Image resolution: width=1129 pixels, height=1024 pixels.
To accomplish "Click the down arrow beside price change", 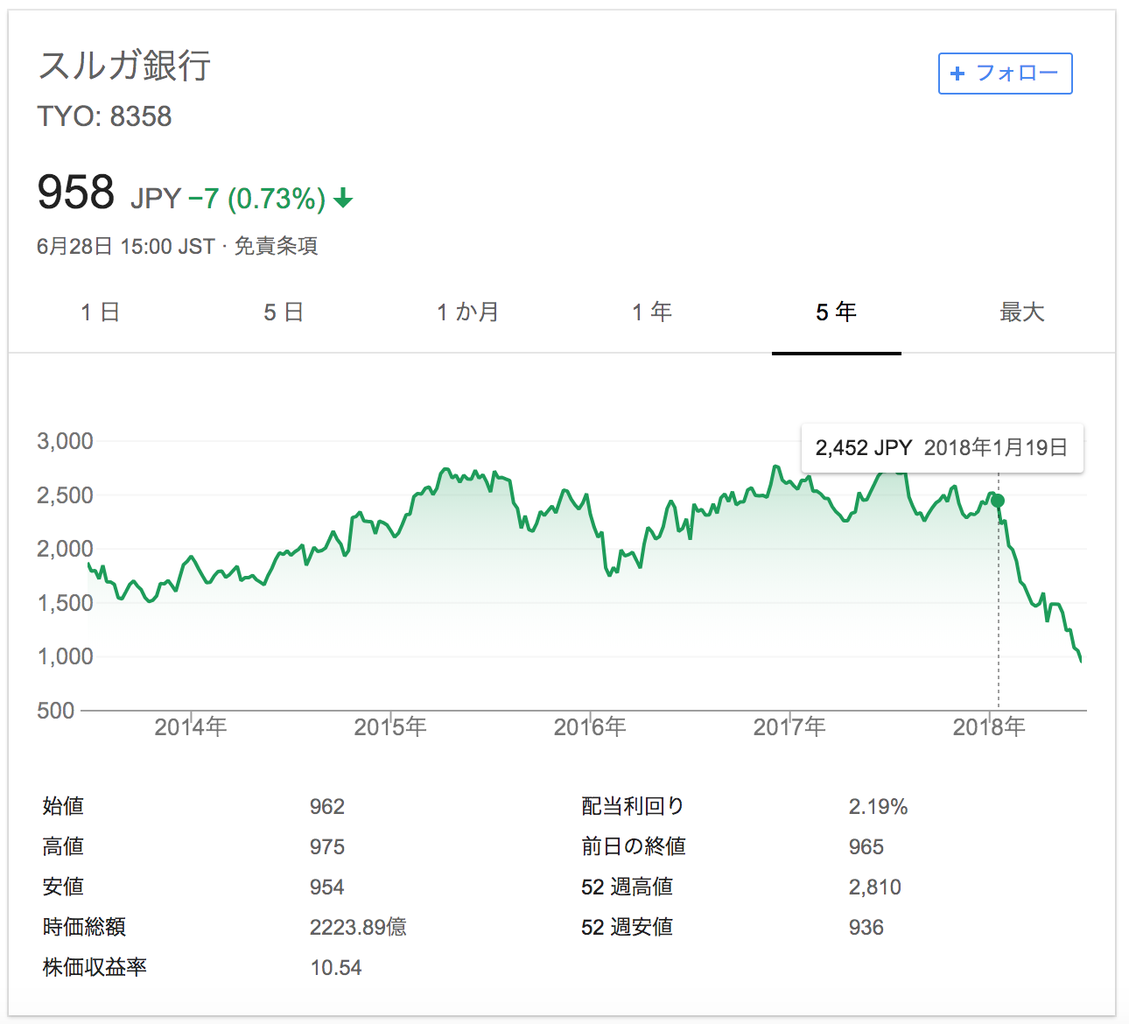I will [343, 198].
